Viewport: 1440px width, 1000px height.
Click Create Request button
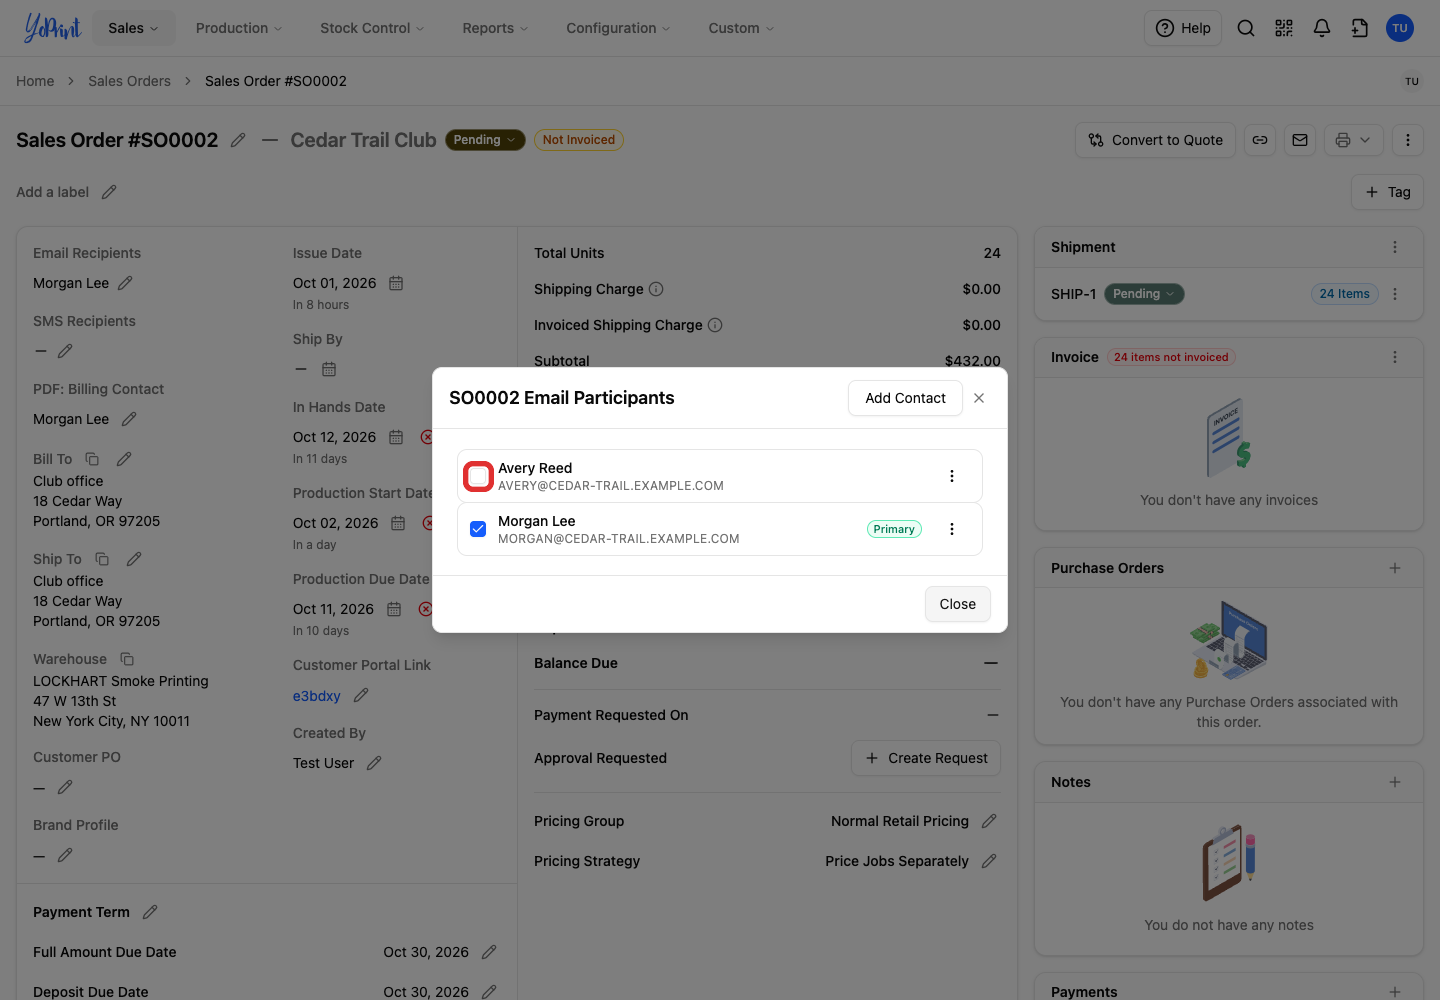click(x=926, y=758)
